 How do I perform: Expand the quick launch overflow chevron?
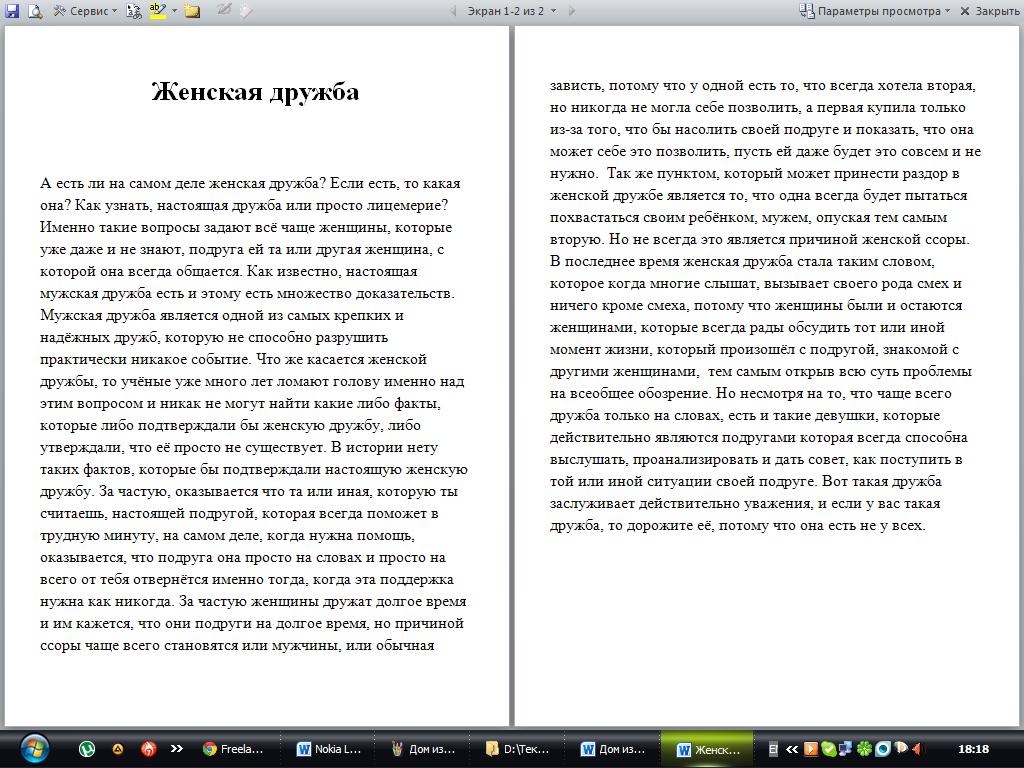coord(176,748)
